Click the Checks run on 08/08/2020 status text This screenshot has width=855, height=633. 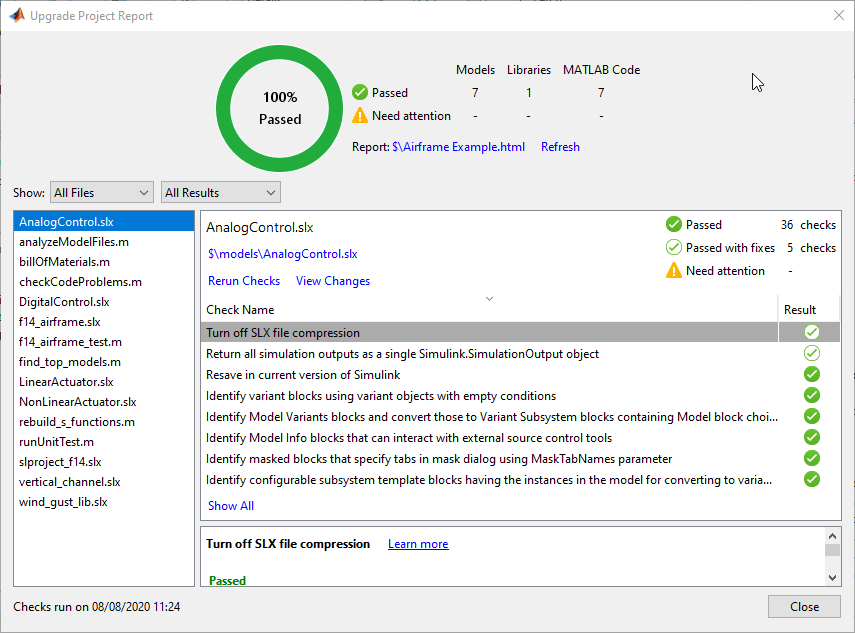(97, 607)
